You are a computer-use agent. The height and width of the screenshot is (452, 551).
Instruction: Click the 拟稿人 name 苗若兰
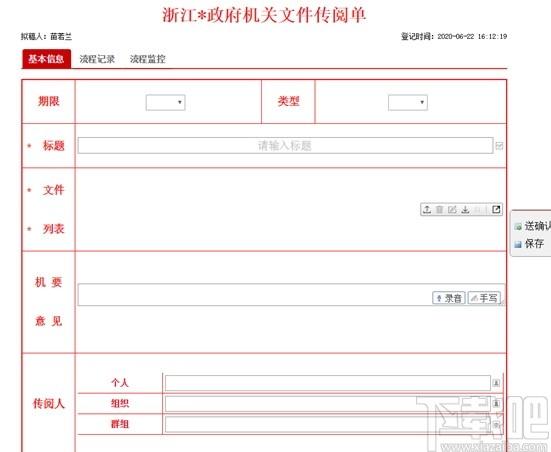coord(61,36)
